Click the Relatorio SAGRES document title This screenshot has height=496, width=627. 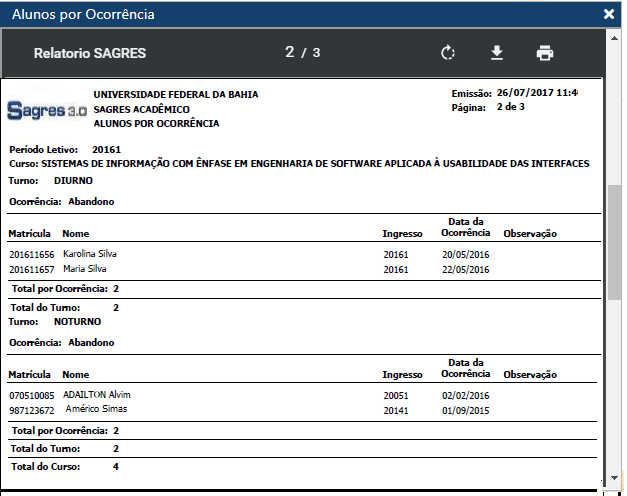click(x=90, y=53)
